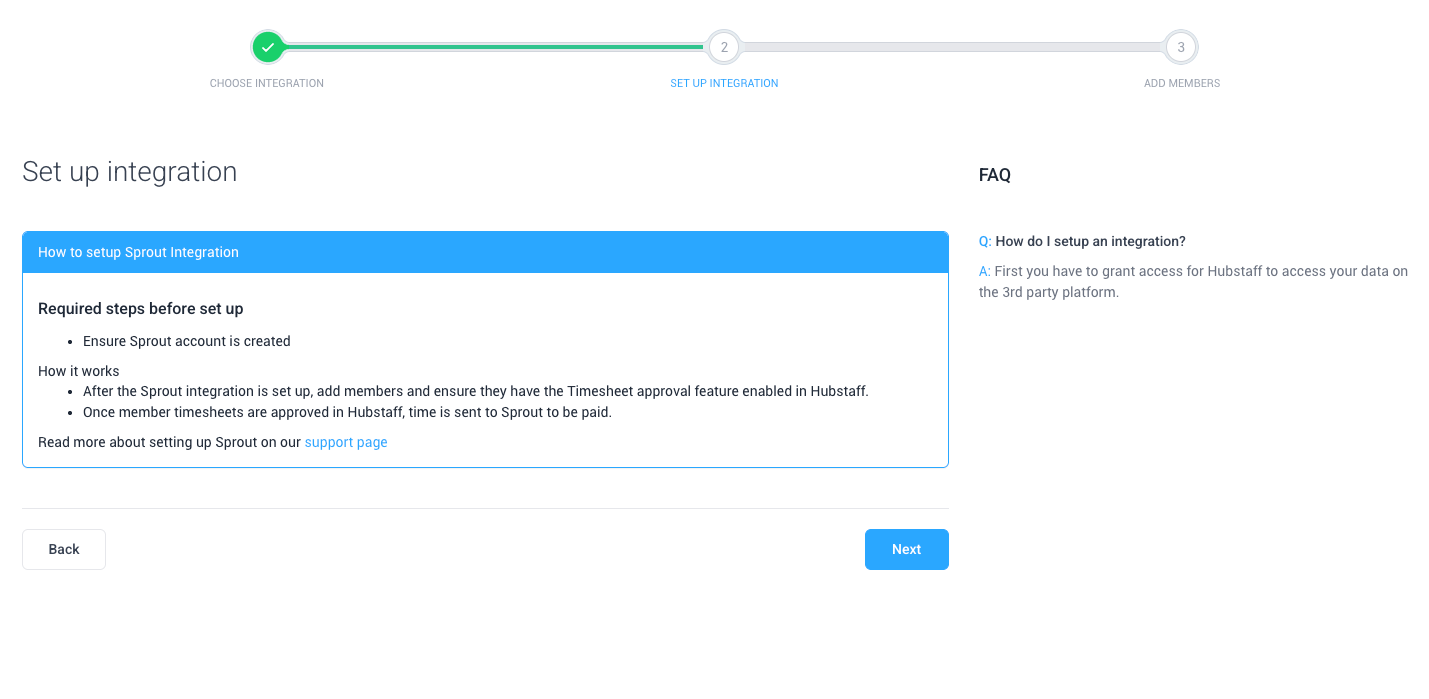Click the step 3 circle indicator

[1181, 47]
